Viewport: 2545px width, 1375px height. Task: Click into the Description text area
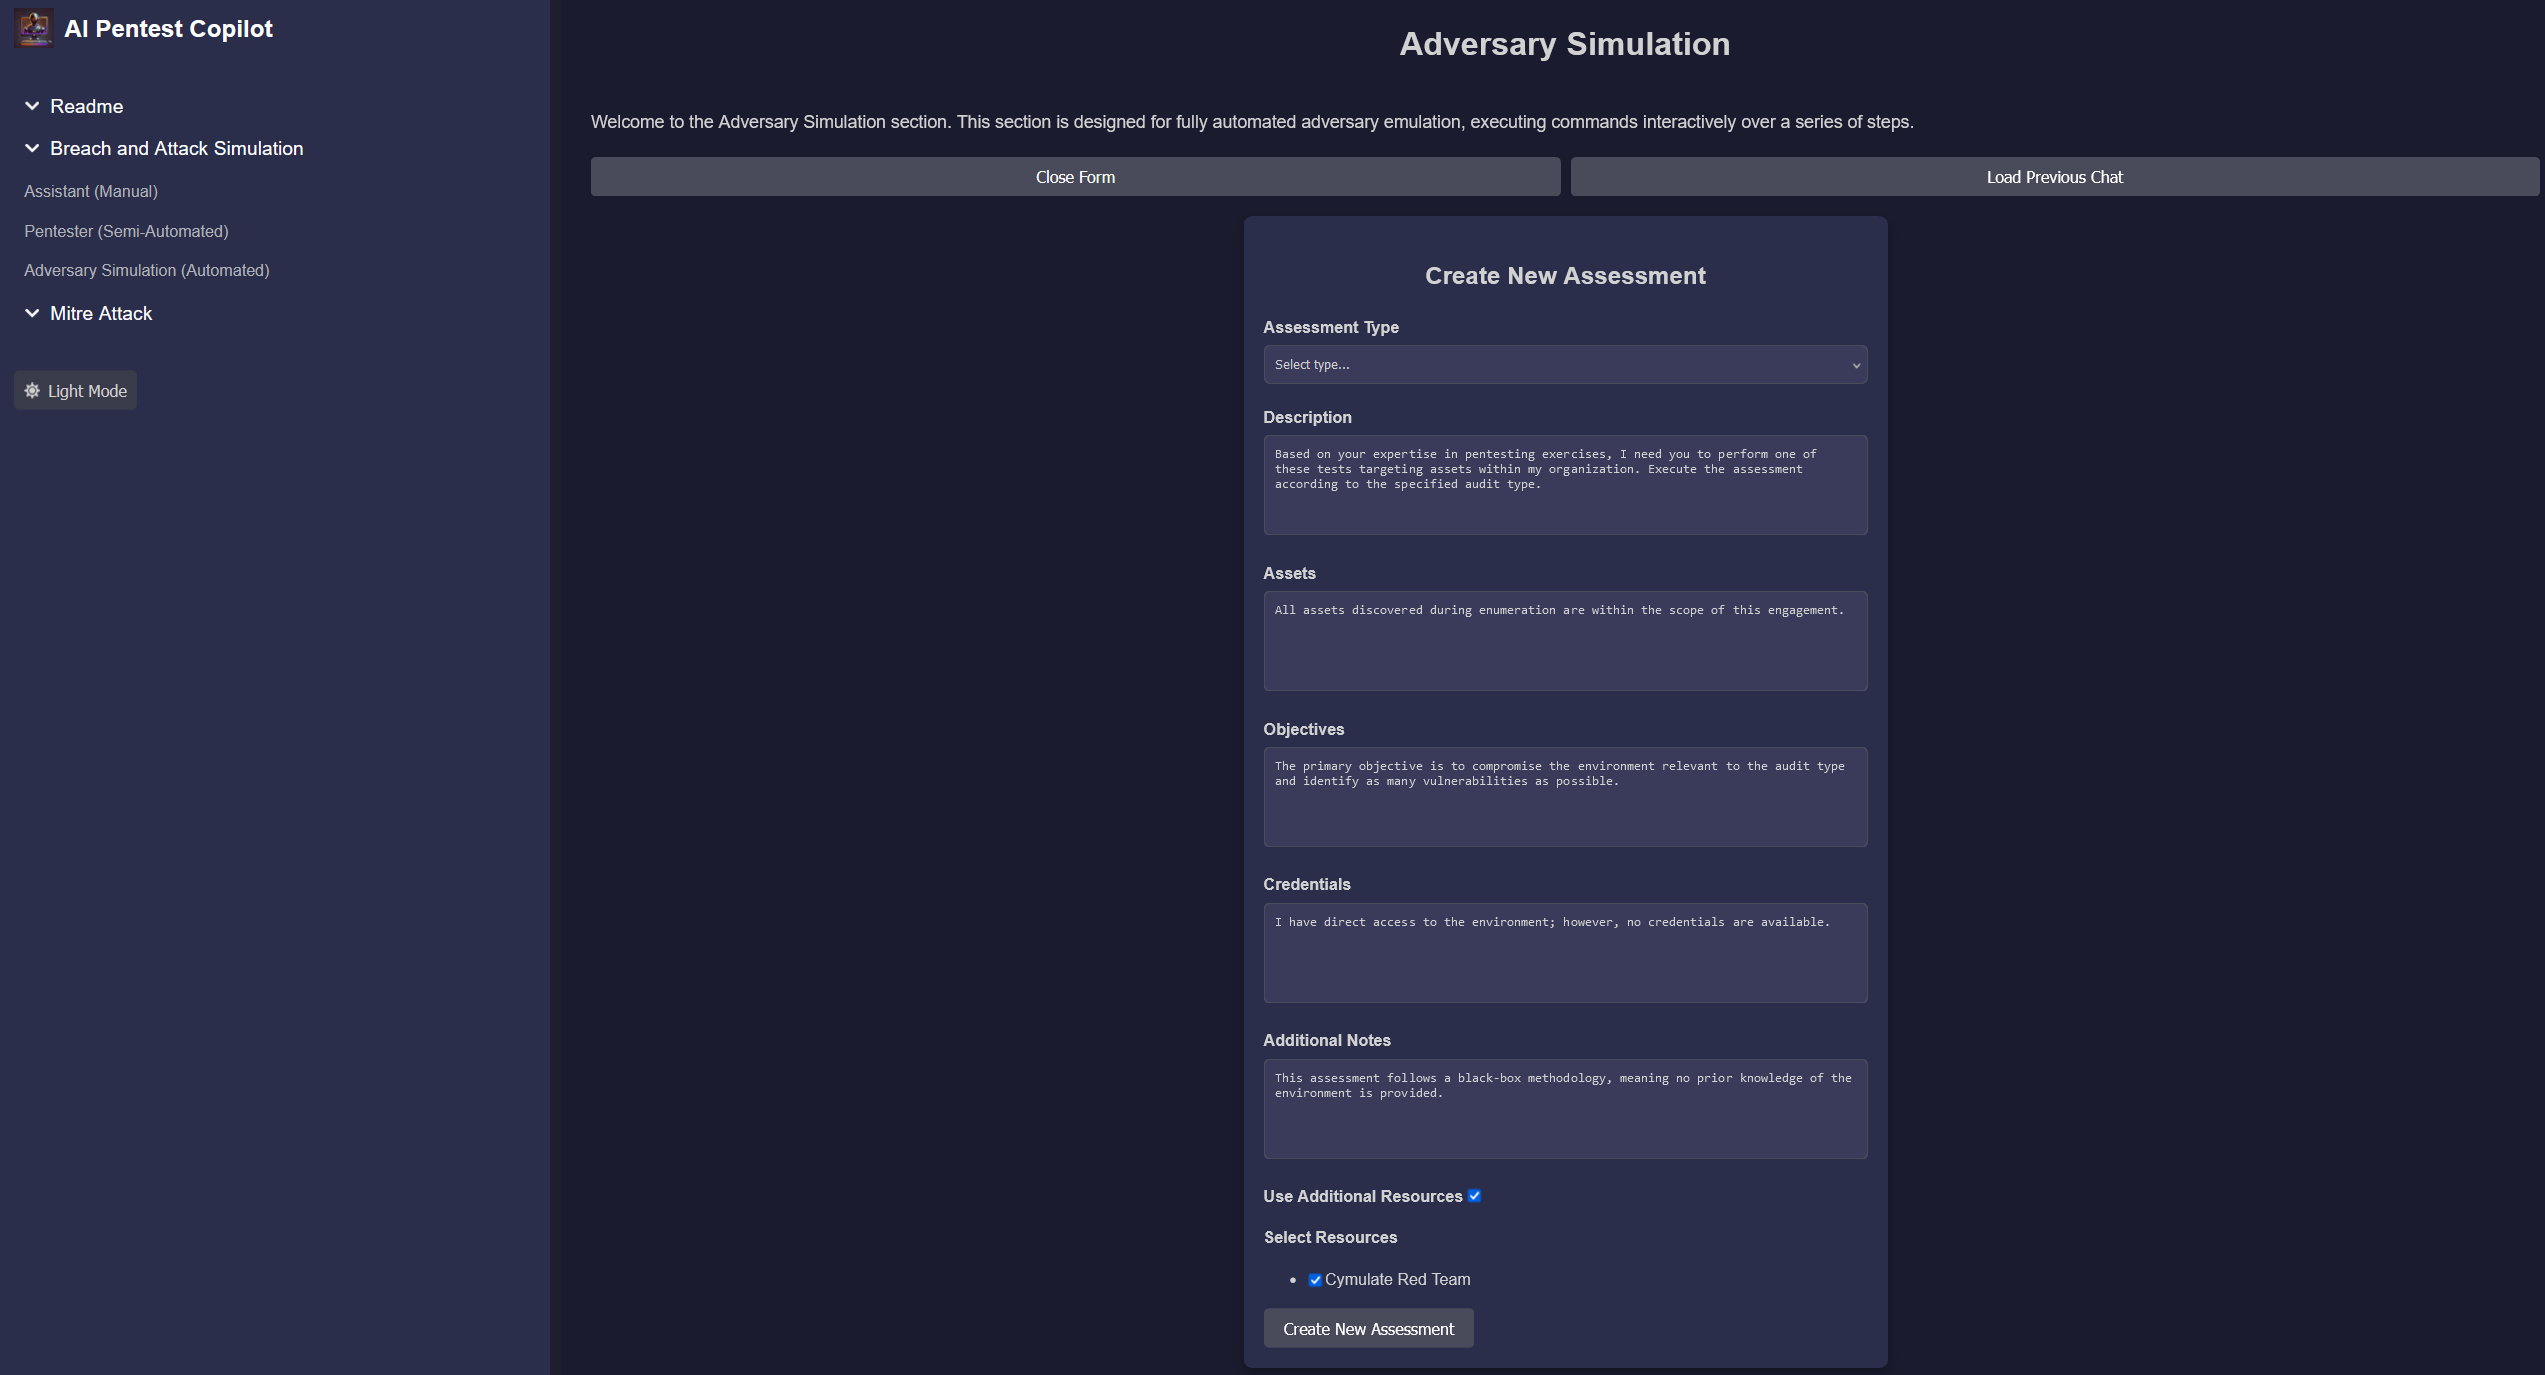coord(1565,485)
